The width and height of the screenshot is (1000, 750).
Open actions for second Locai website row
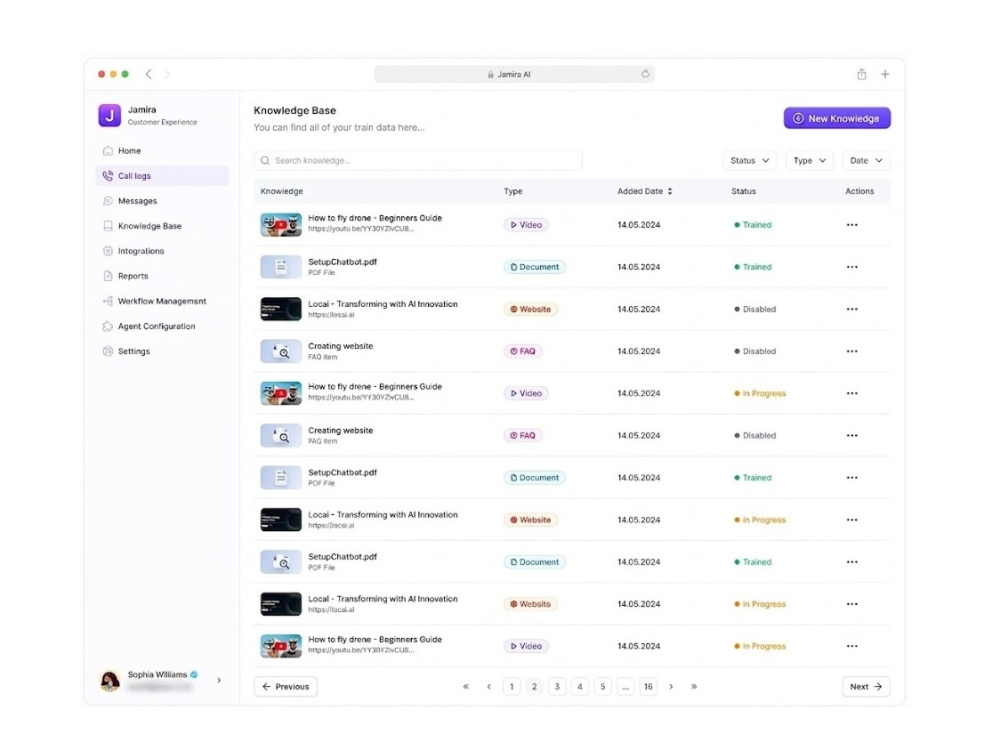click(852, 520)
